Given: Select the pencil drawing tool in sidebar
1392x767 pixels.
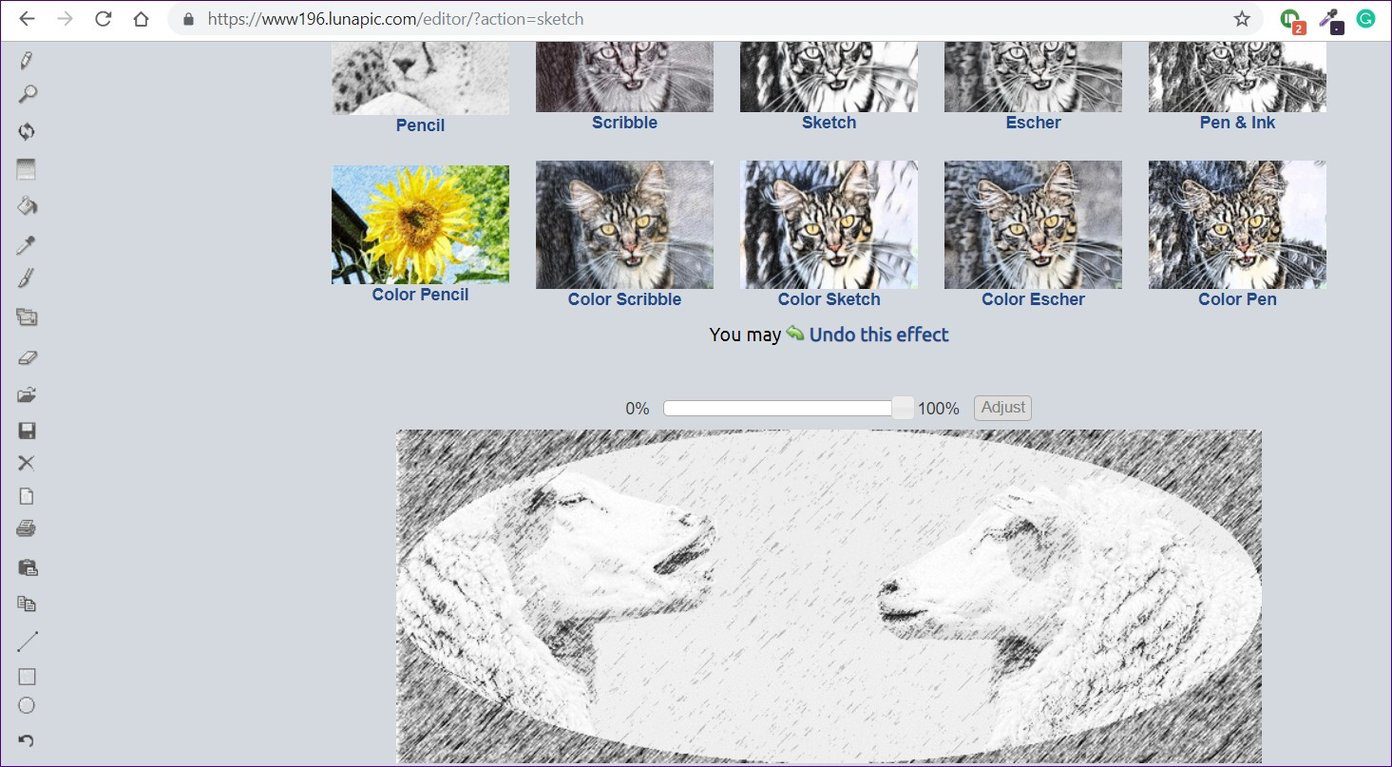Looking at the screenshot, I should 27,60.
